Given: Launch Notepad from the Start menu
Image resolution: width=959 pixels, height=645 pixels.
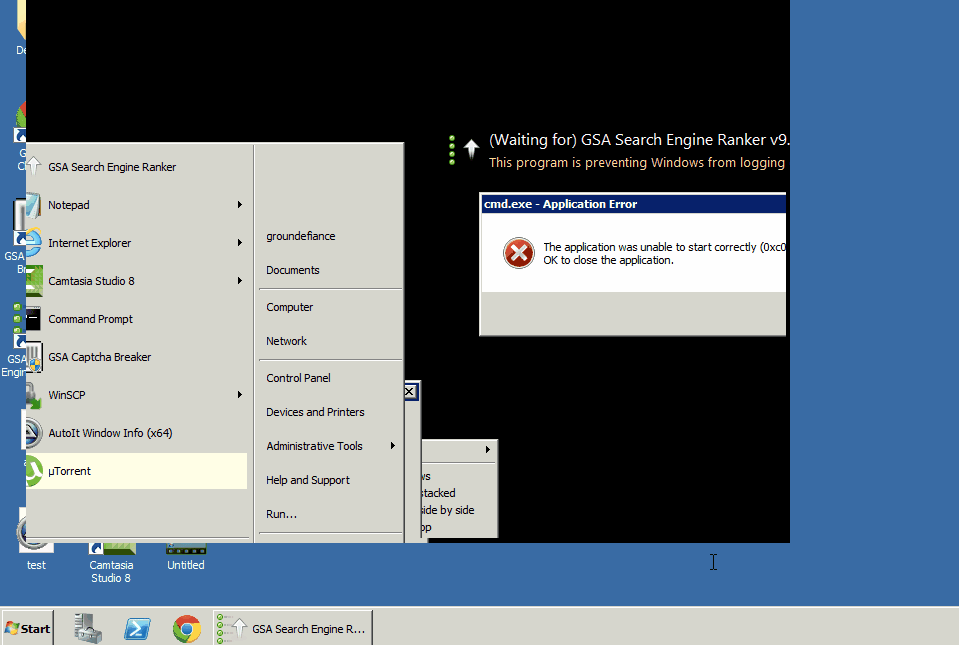Looking at the screenshot, I should point(137,205).
